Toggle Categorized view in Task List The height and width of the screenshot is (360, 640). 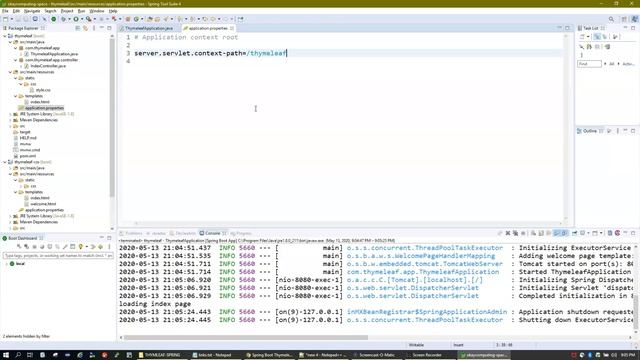[x=597, y=37]
